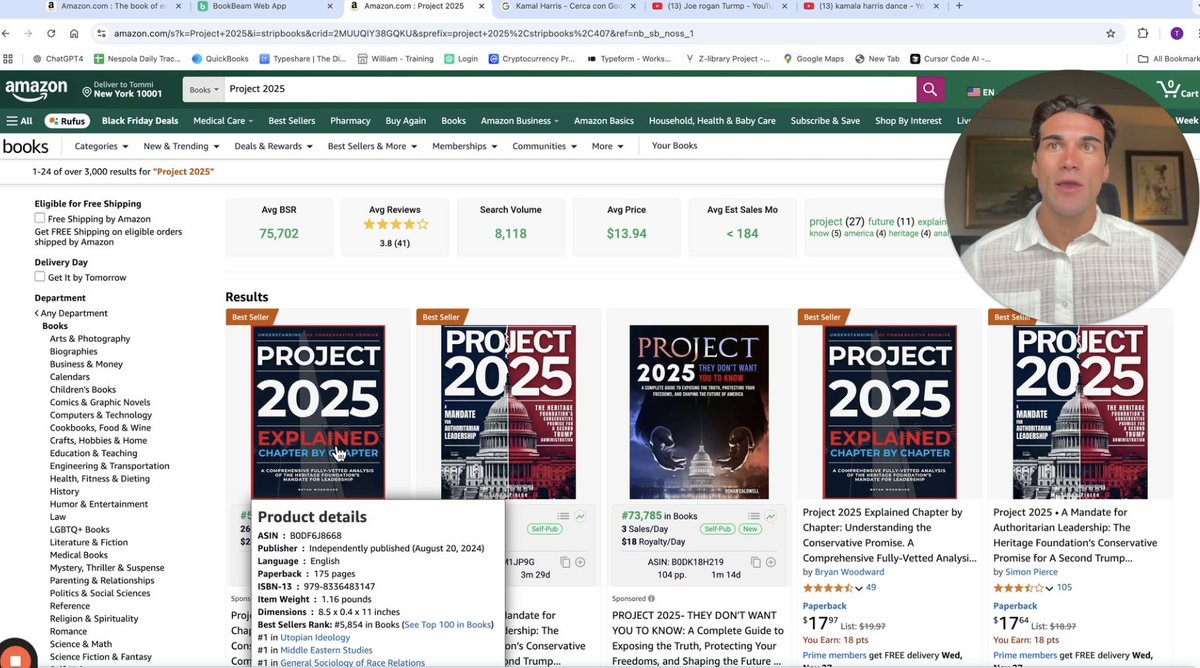The width and height of the screenshot is (1200, 668).
Task: Open the EN language selector
Action: point(980,92)
